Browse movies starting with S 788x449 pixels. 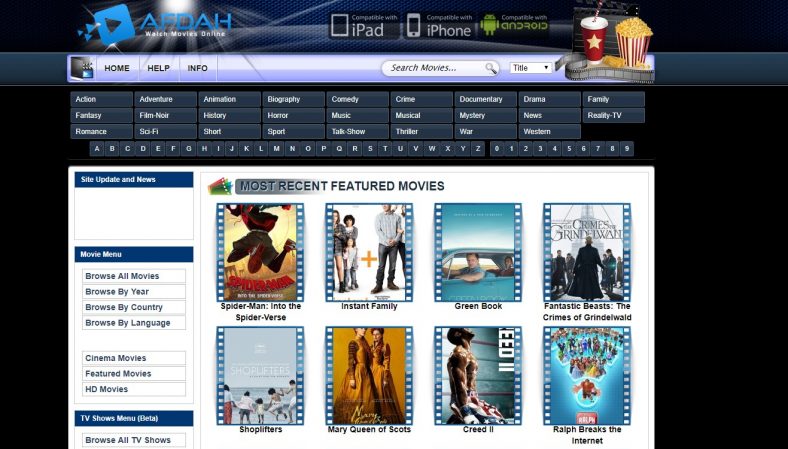pos(370,149)
